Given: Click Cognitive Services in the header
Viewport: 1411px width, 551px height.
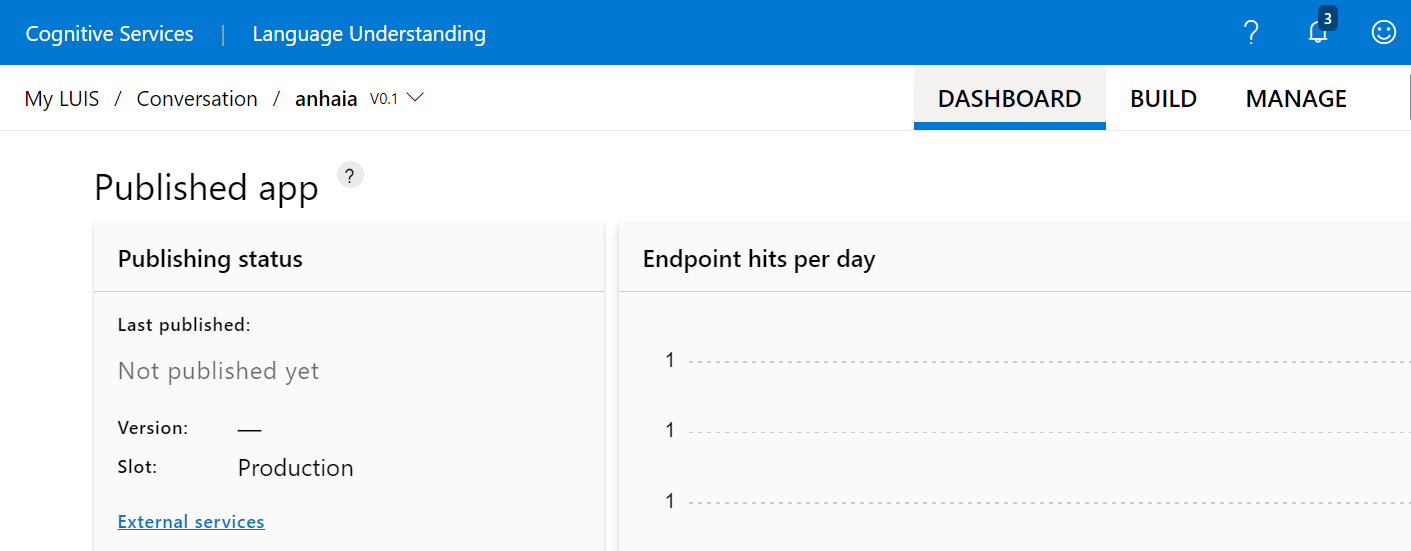Looking at the screenshot, I should (x=109, y=34).
